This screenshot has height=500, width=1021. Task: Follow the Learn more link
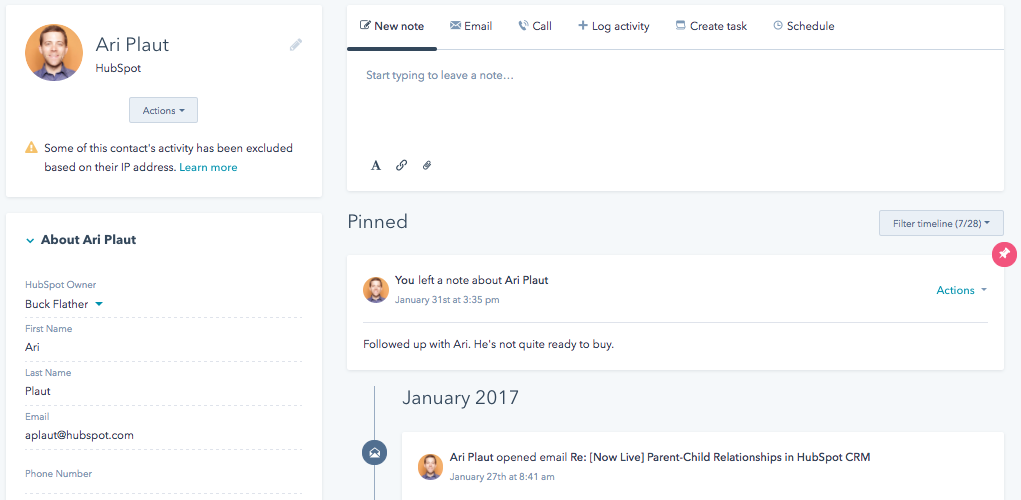(x=208, y=167)
